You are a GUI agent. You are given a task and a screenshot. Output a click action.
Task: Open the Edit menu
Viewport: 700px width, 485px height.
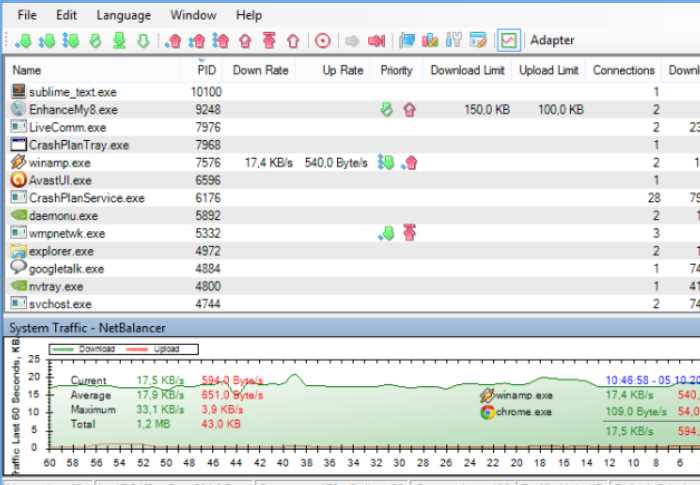66,15
